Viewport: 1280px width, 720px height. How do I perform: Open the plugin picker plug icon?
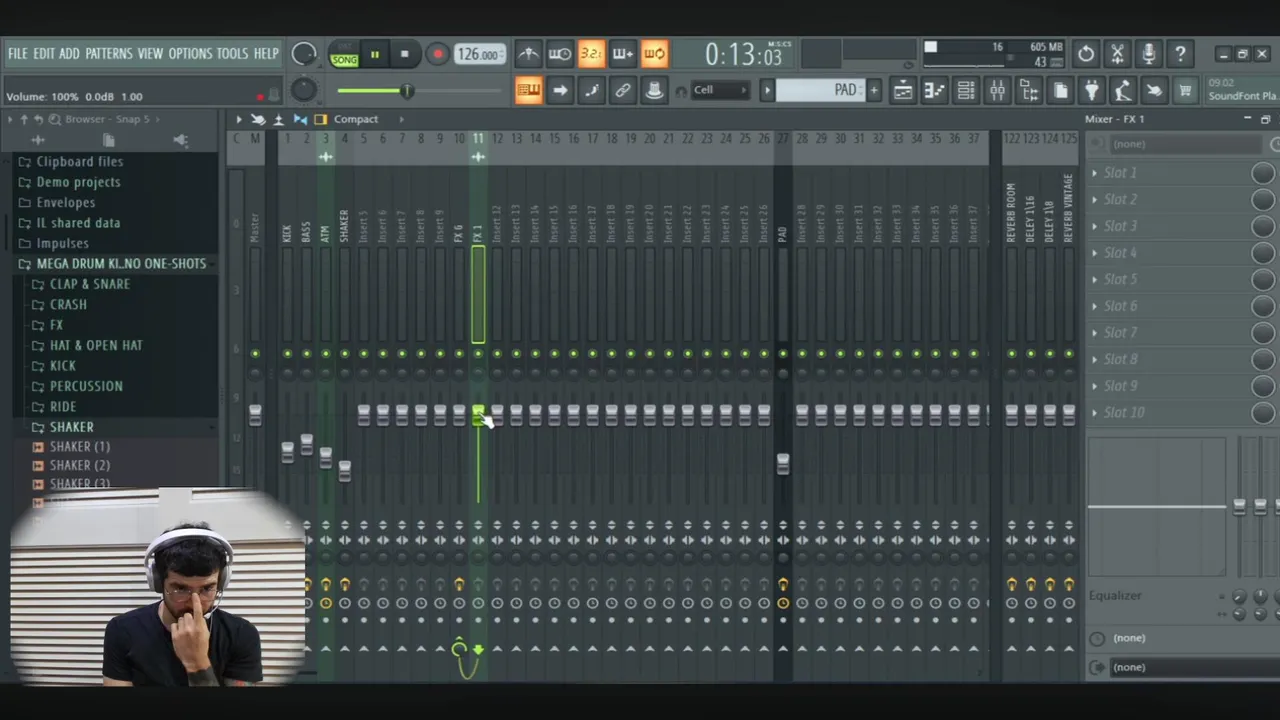1091,91
